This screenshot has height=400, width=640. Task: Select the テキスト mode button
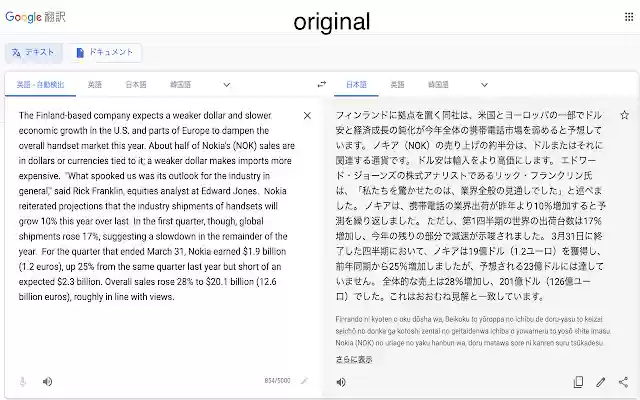point(34,53)
